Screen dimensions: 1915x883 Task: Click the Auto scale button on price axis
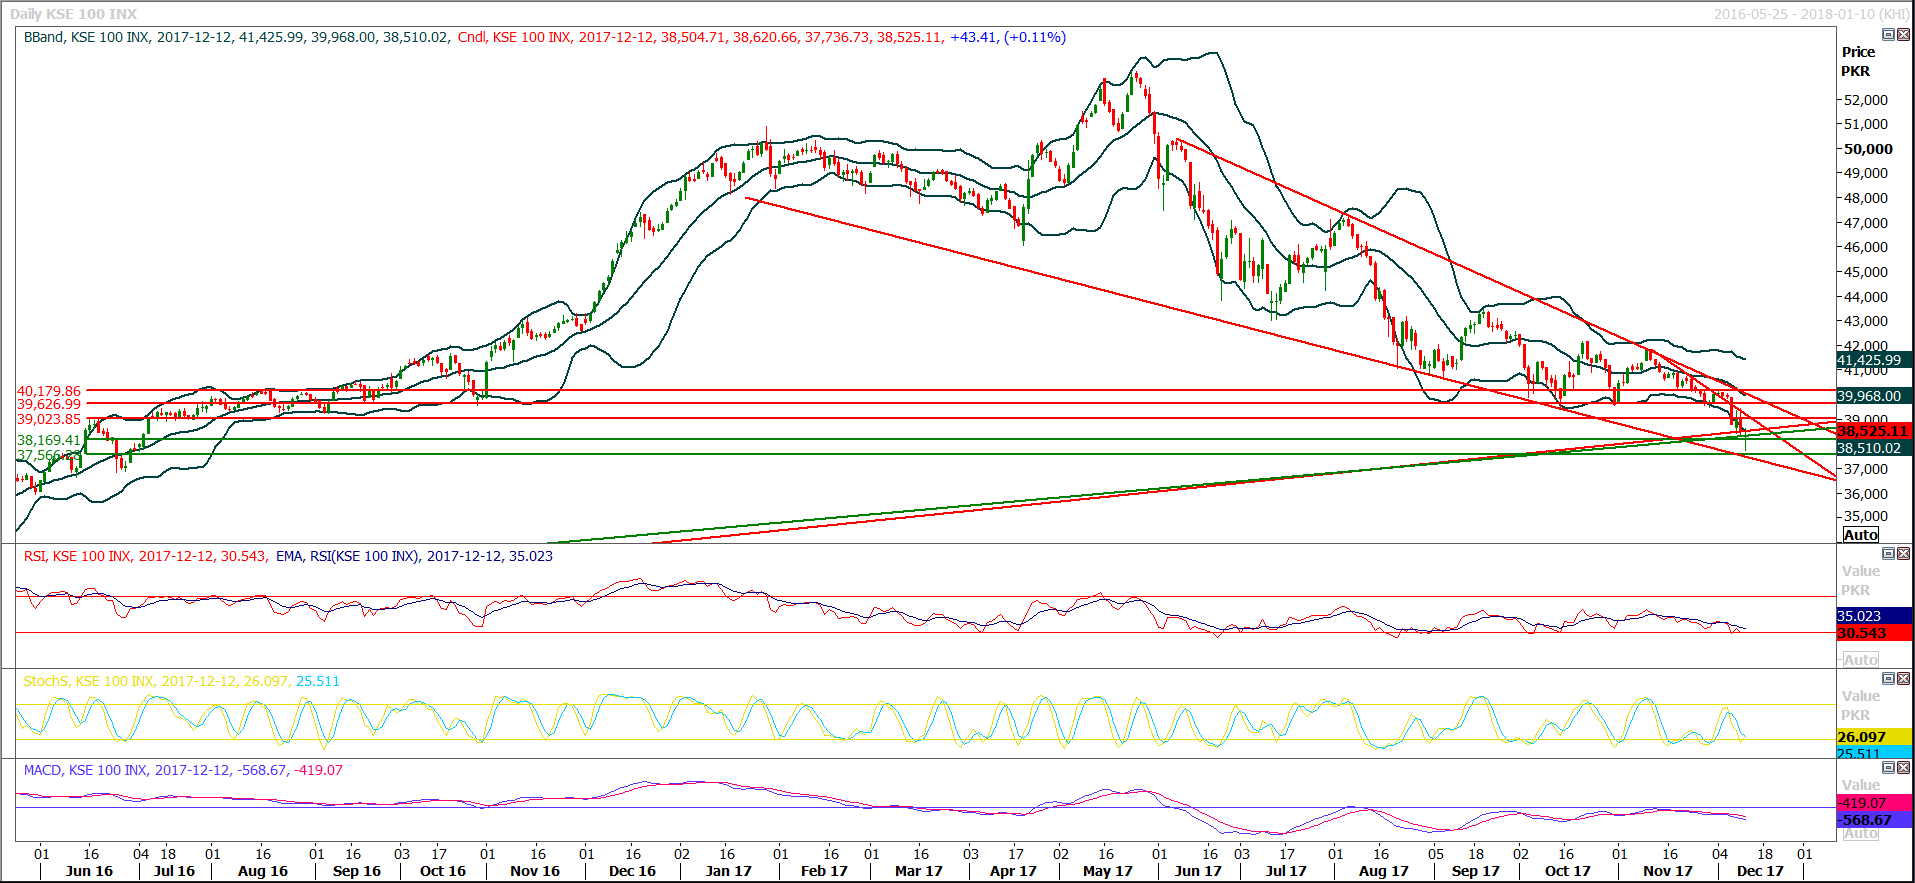pyautogui.click(x=1860, y=535)
